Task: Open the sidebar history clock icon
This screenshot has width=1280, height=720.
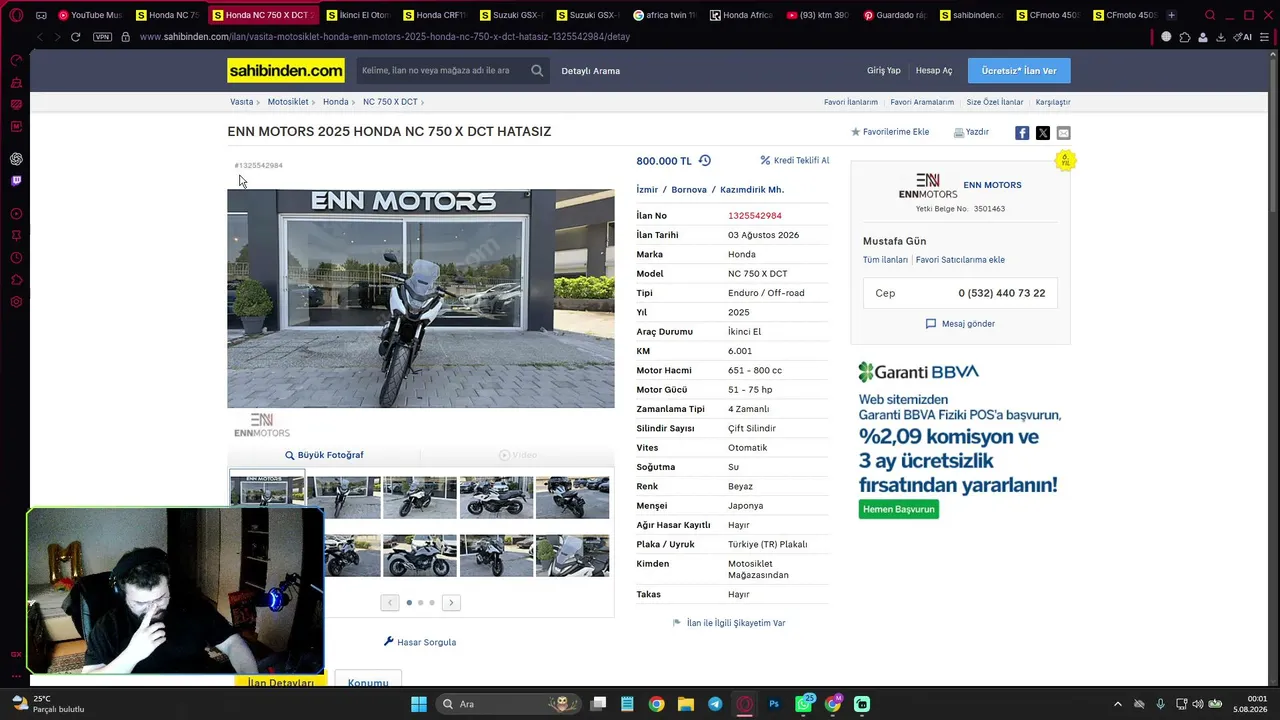Action: (16, 258)
